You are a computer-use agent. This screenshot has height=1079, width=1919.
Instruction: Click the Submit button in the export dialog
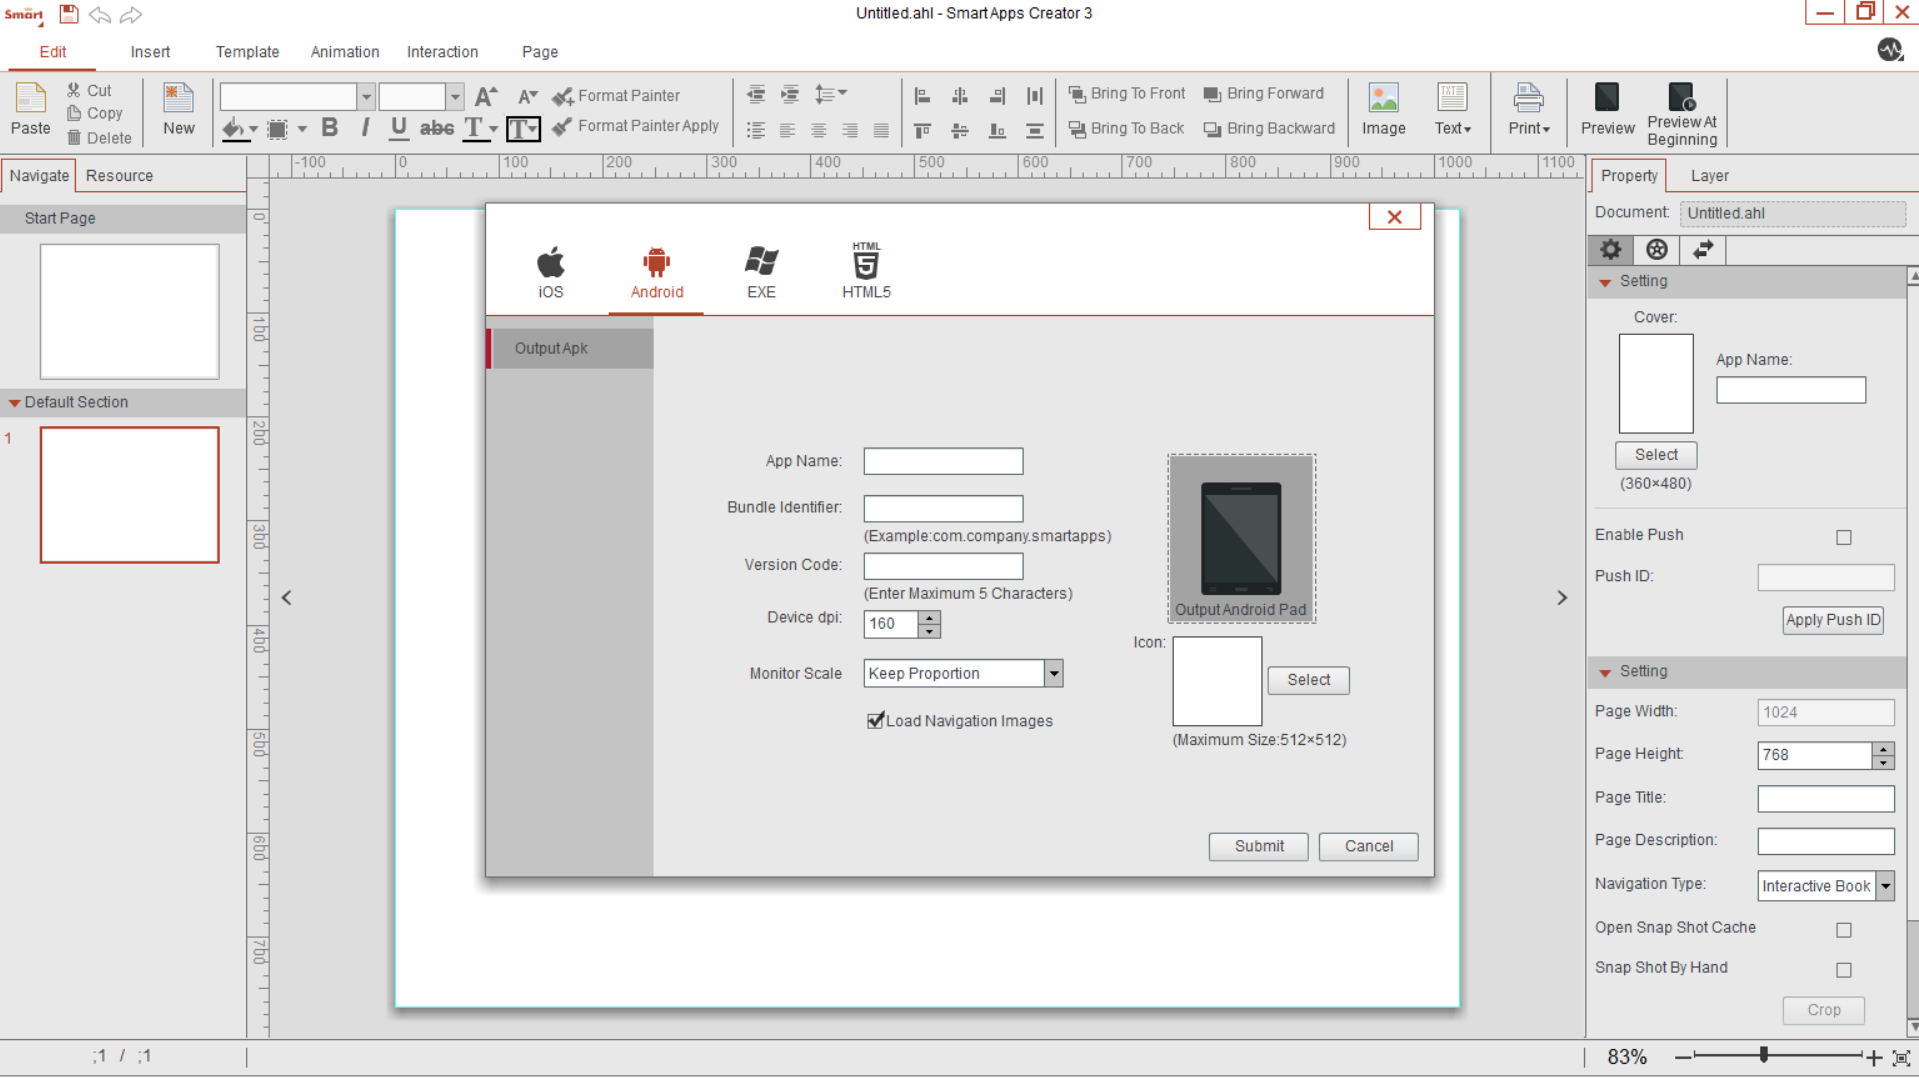[x=1258, y=846]
